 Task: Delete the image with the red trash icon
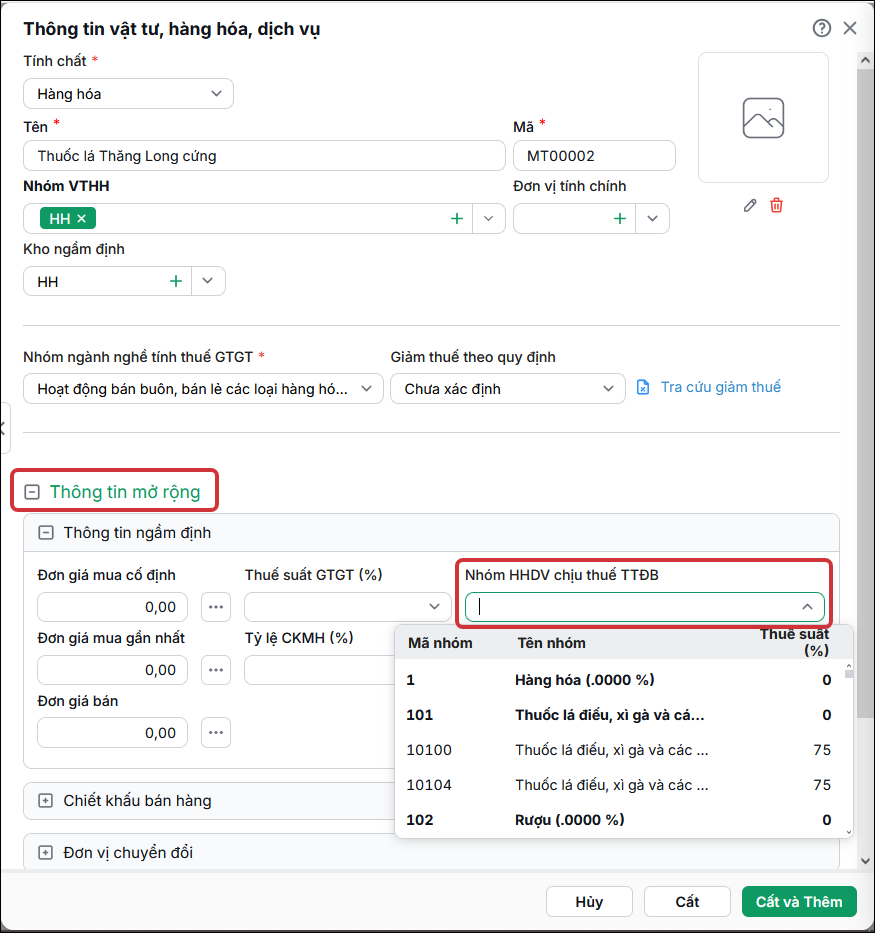776,205
